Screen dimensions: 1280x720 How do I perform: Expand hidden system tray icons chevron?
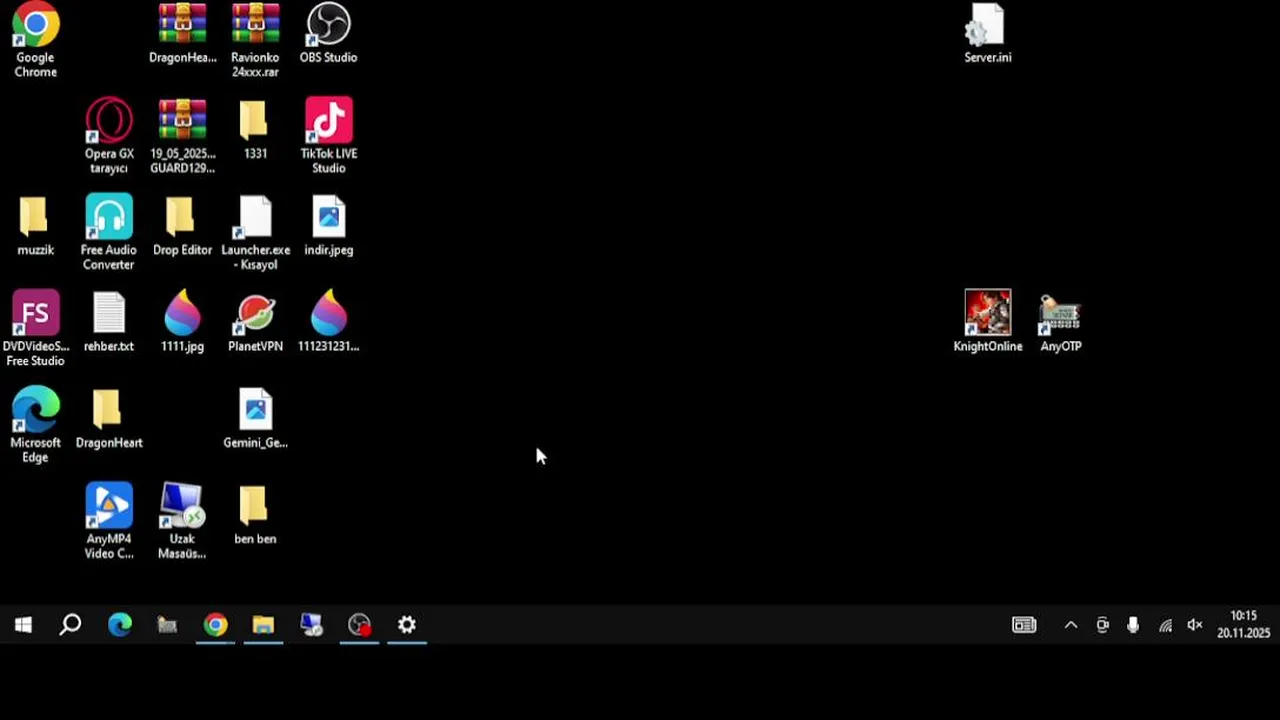click(1071, 625)
